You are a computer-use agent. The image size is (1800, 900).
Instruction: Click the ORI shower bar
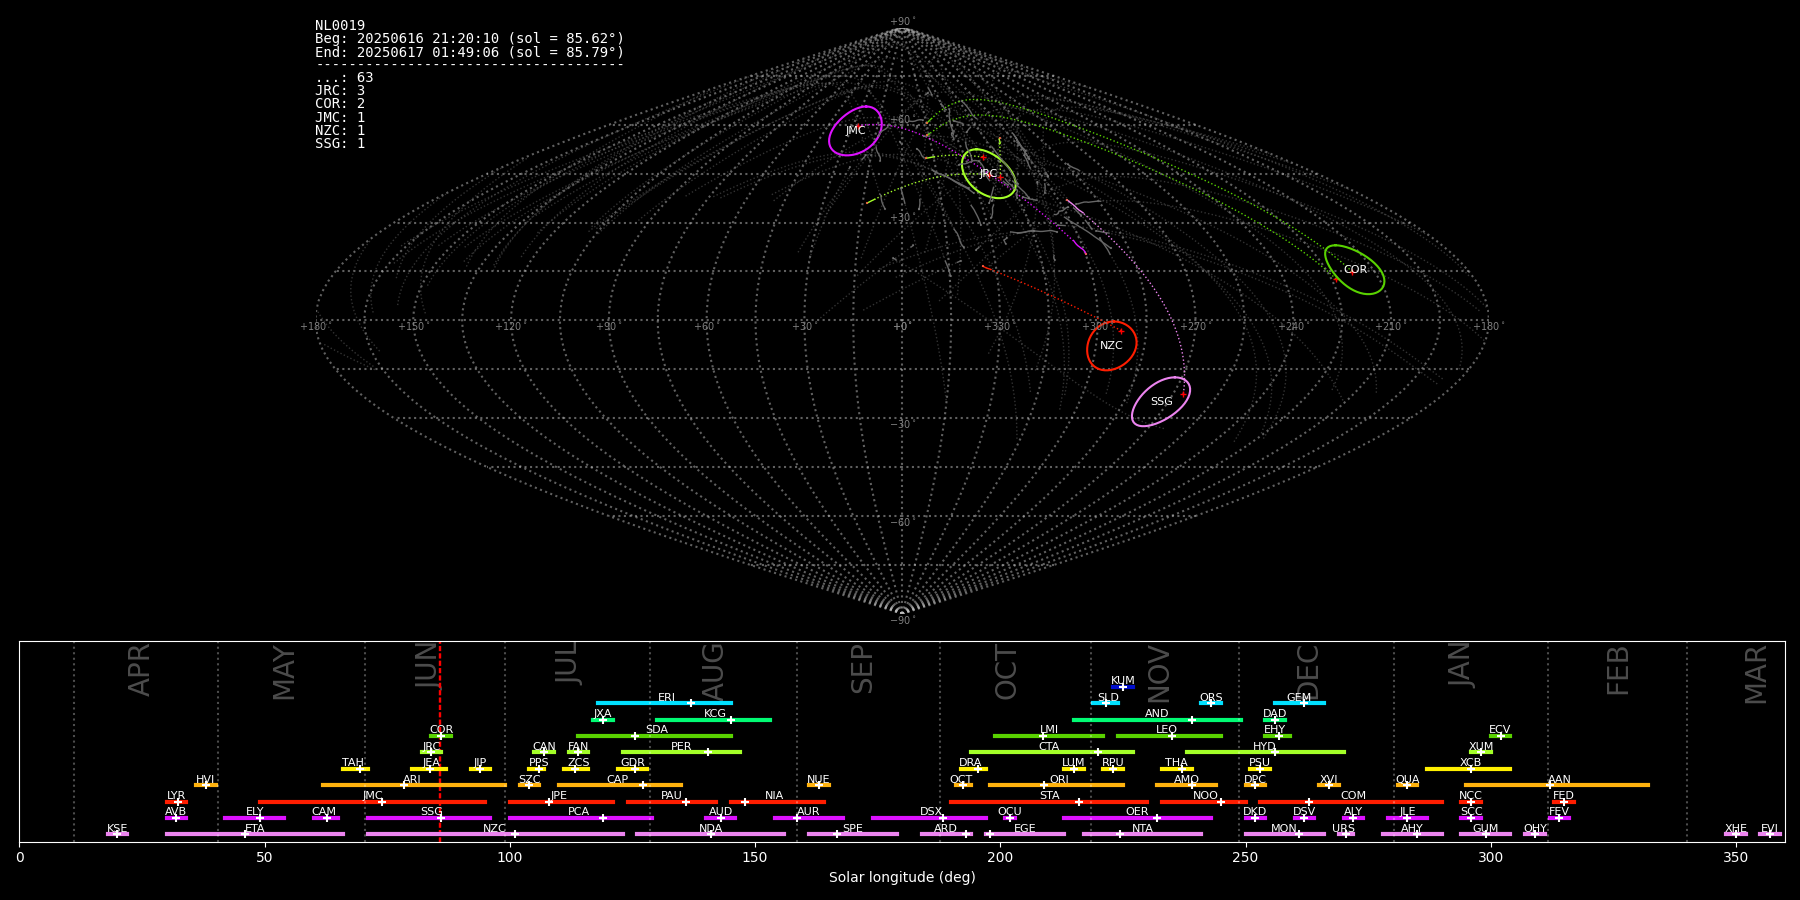point(1056,785)
